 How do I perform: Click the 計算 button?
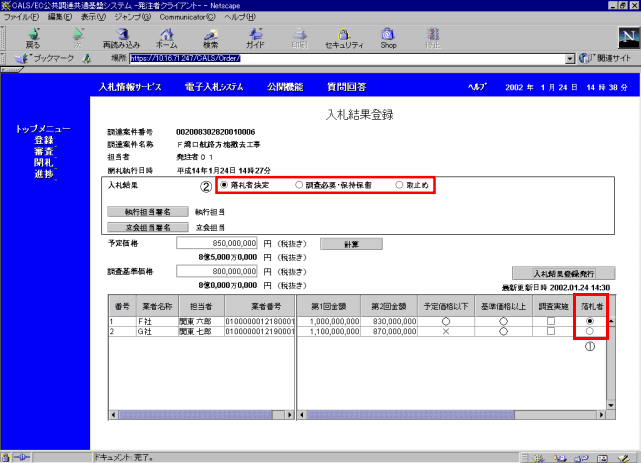(351, 244)
